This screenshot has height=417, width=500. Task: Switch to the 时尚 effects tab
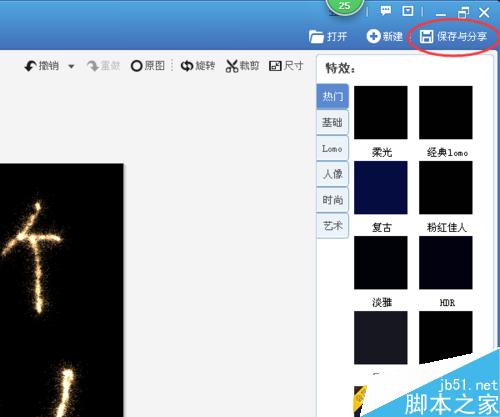[x=332, y=200]
